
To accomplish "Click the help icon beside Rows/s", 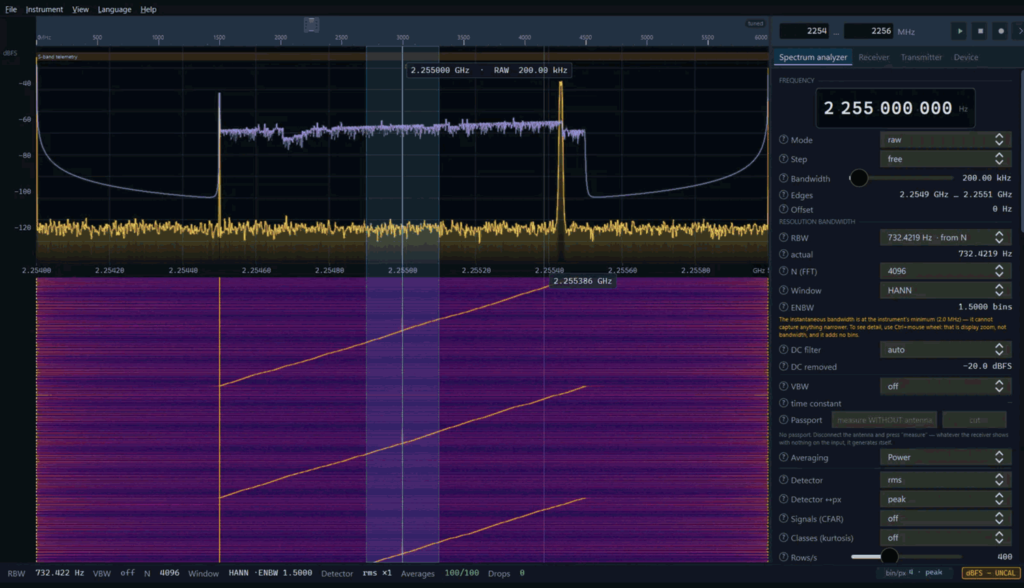I will point(783,557).
